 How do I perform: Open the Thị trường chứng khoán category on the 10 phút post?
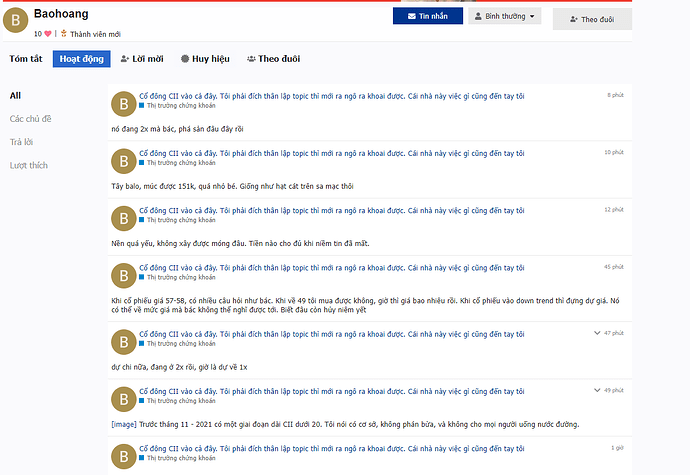coord(181,163)
